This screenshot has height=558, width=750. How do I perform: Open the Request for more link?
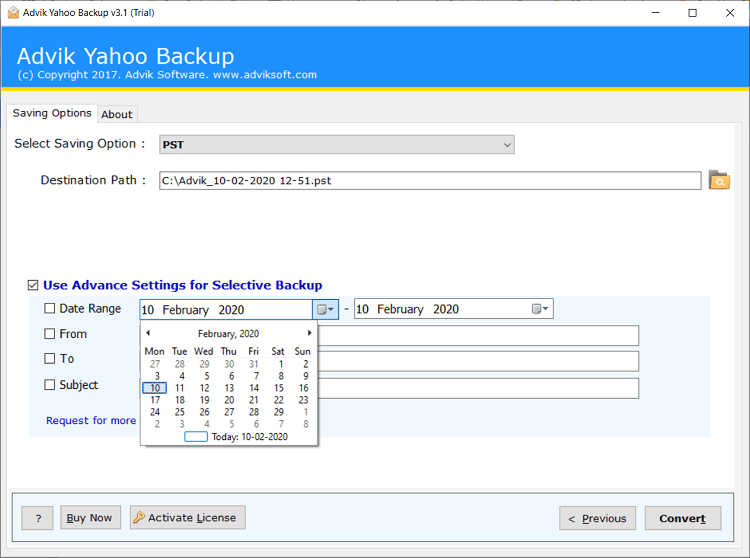[91, 420]
